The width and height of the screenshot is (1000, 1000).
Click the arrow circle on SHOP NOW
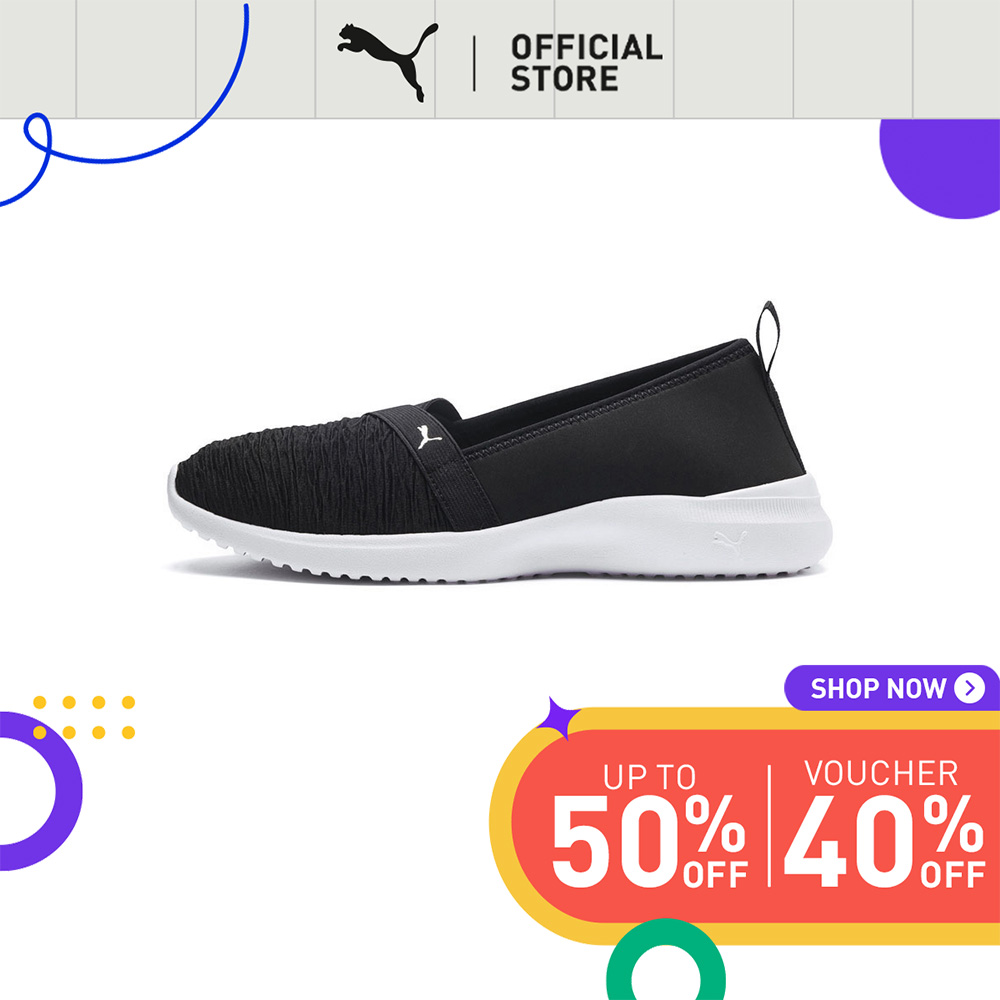click(x=969, y=688)
